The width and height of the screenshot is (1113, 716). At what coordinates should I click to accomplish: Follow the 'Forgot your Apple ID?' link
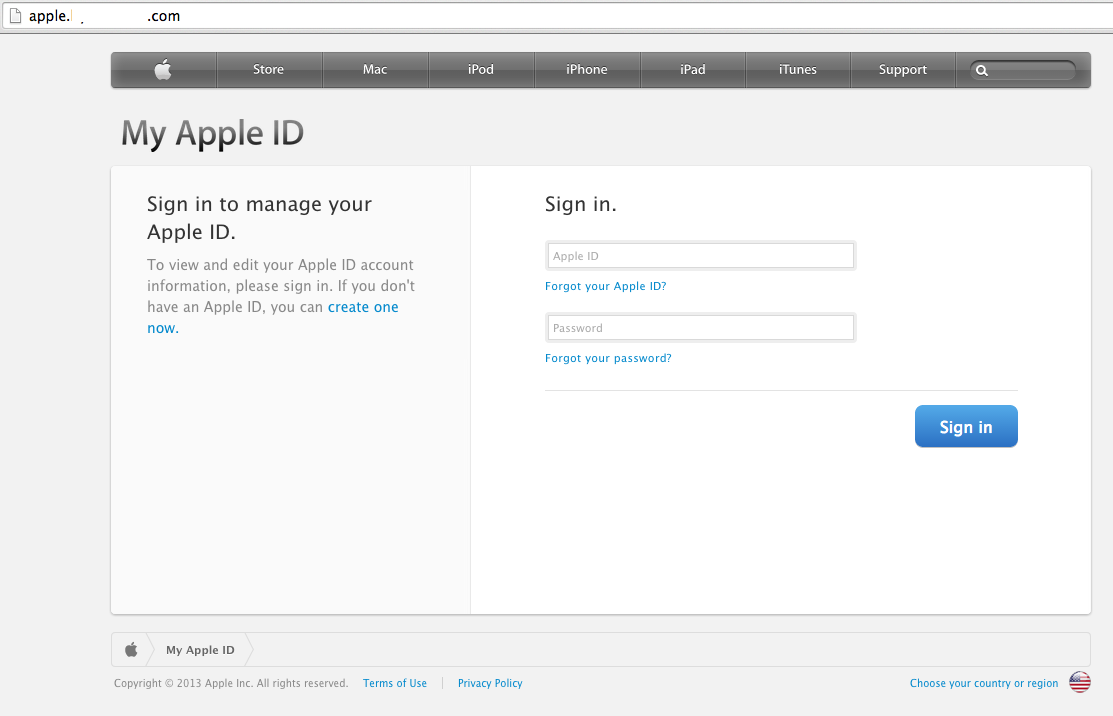(605, 286)
